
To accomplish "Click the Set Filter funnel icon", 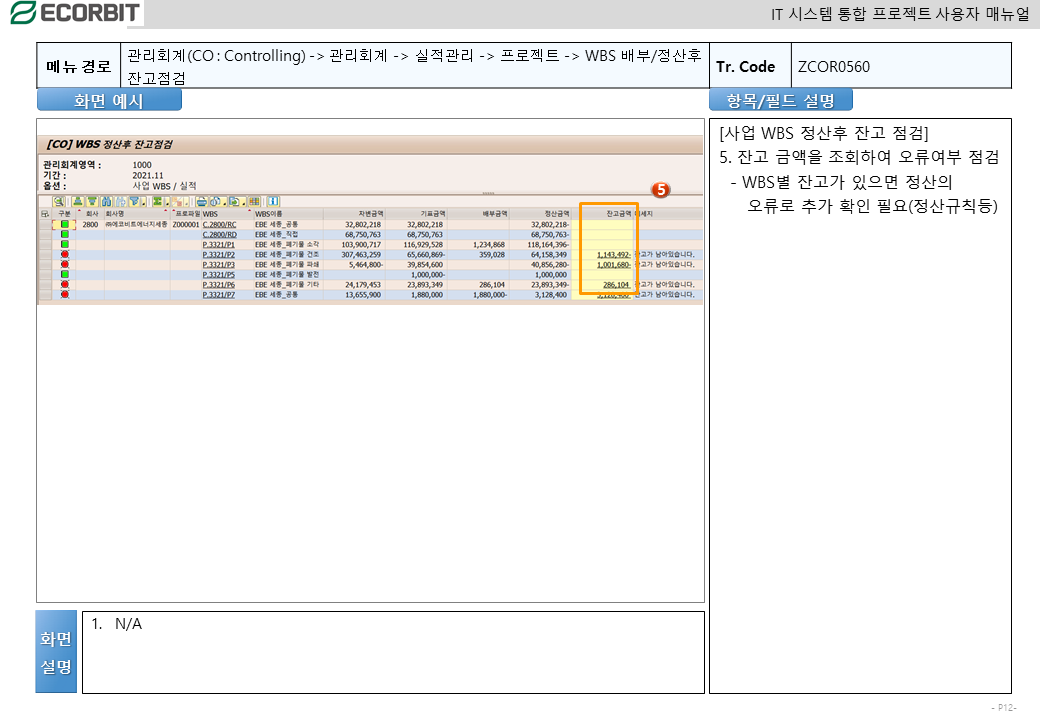I will coord(132,201).
